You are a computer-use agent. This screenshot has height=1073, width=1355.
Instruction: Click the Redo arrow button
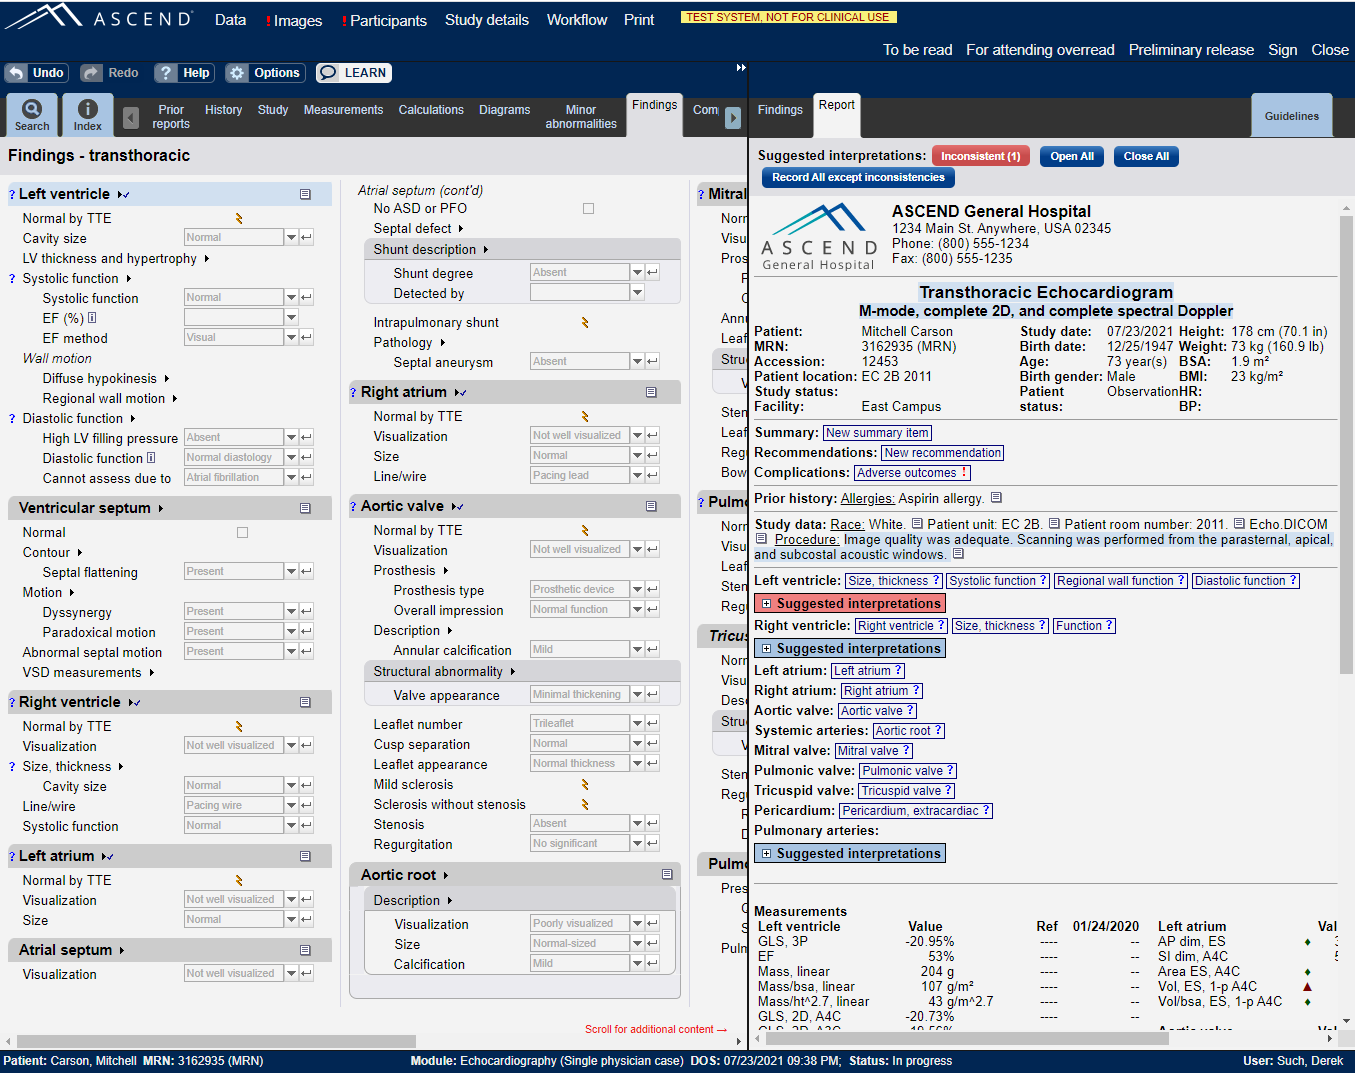(x=110, y=73)
